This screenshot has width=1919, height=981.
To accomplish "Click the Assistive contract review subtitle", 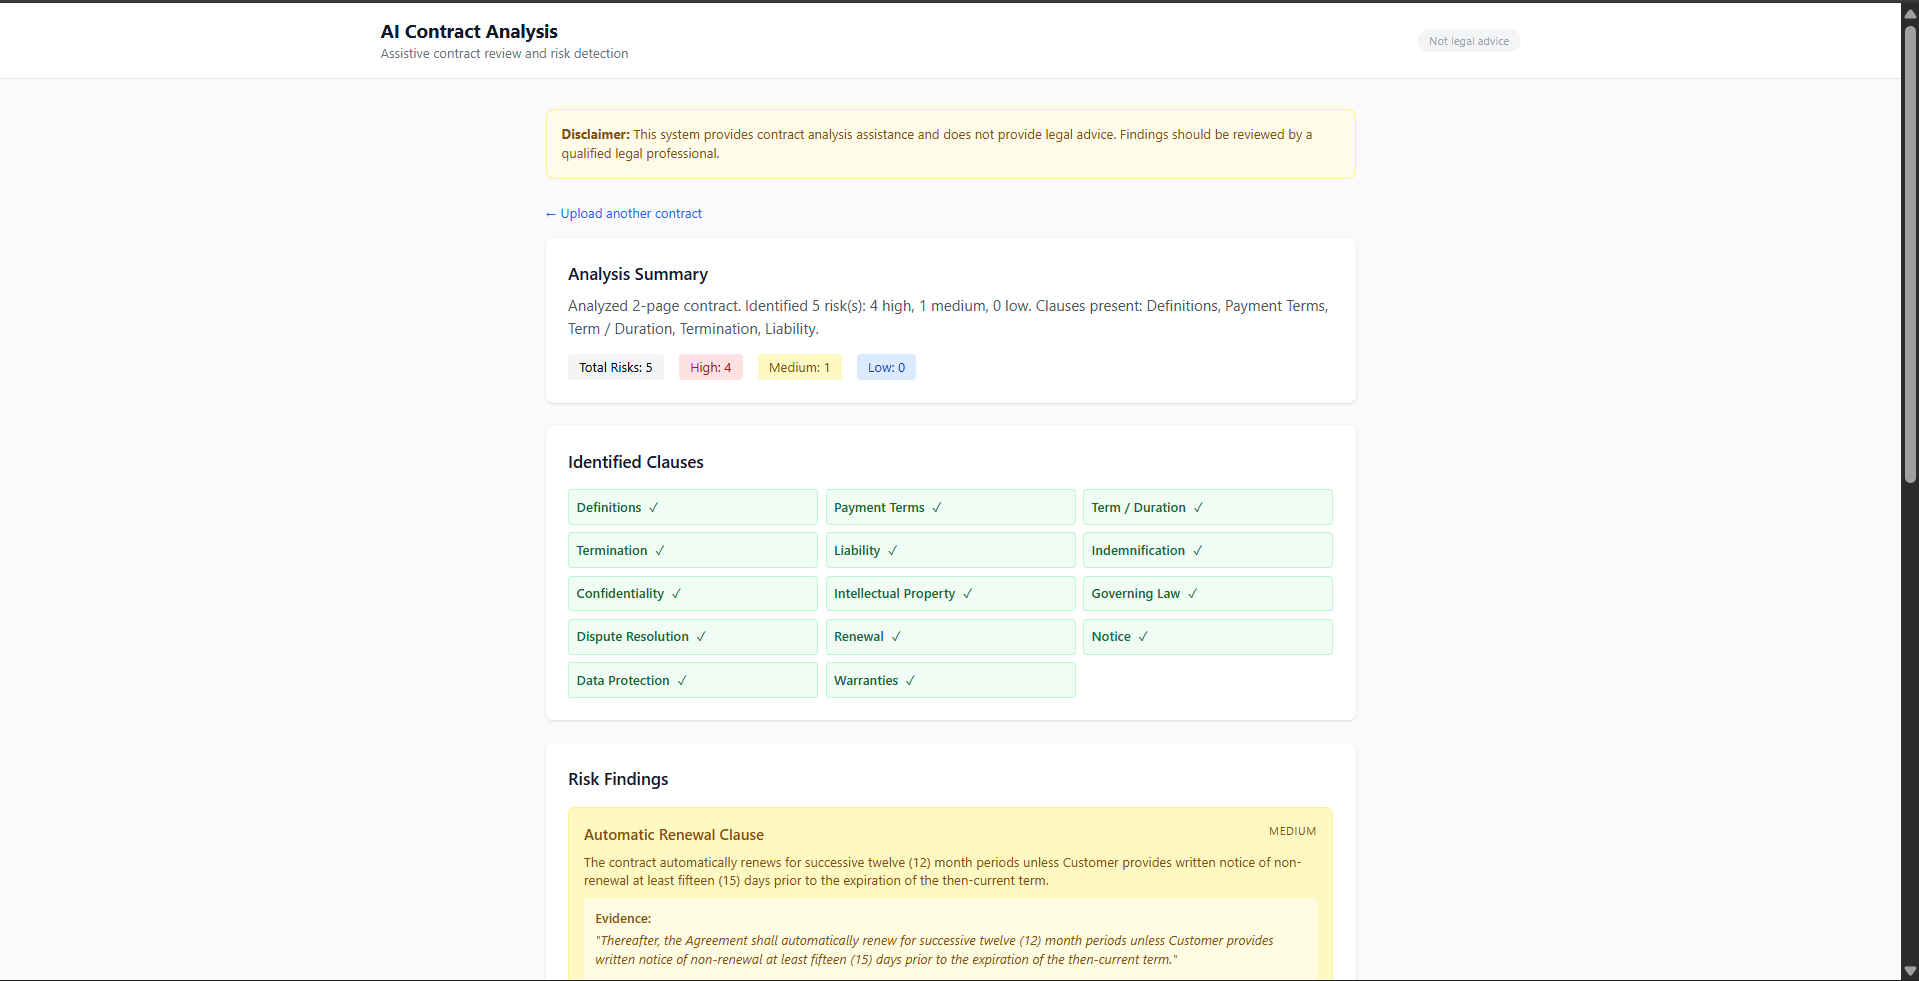I will (504, 54).
